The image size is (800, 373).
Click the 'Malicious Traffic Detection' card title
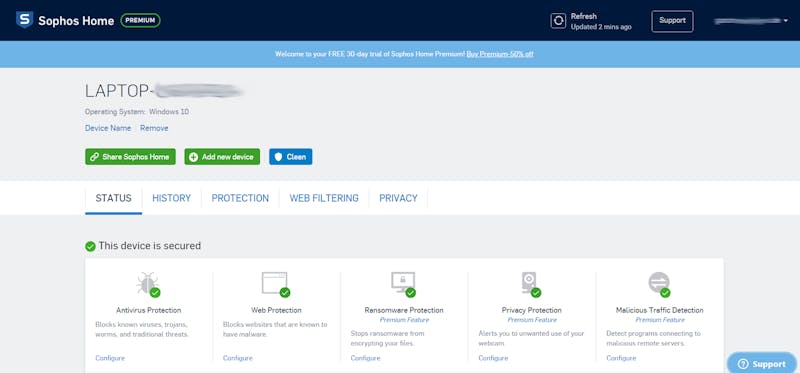[x=660, y=310]
